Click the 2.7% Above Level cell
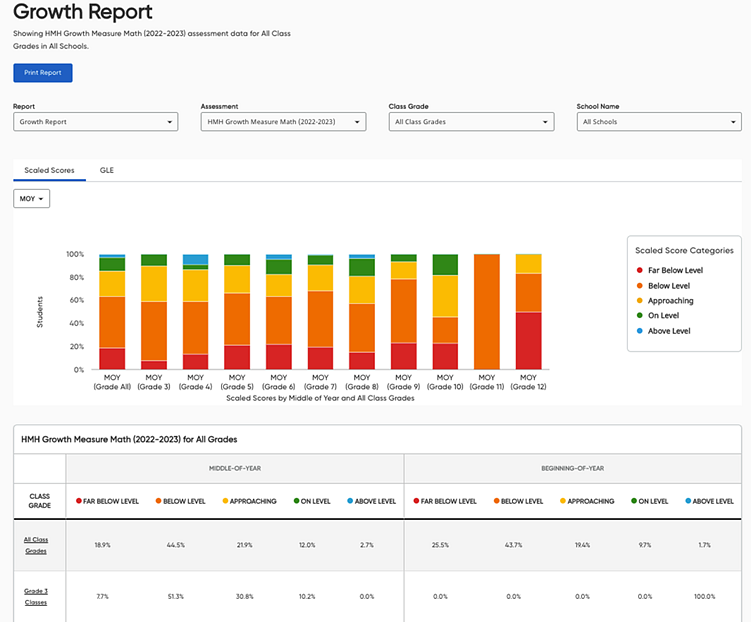Screen dimensions: 751x622 367,545
